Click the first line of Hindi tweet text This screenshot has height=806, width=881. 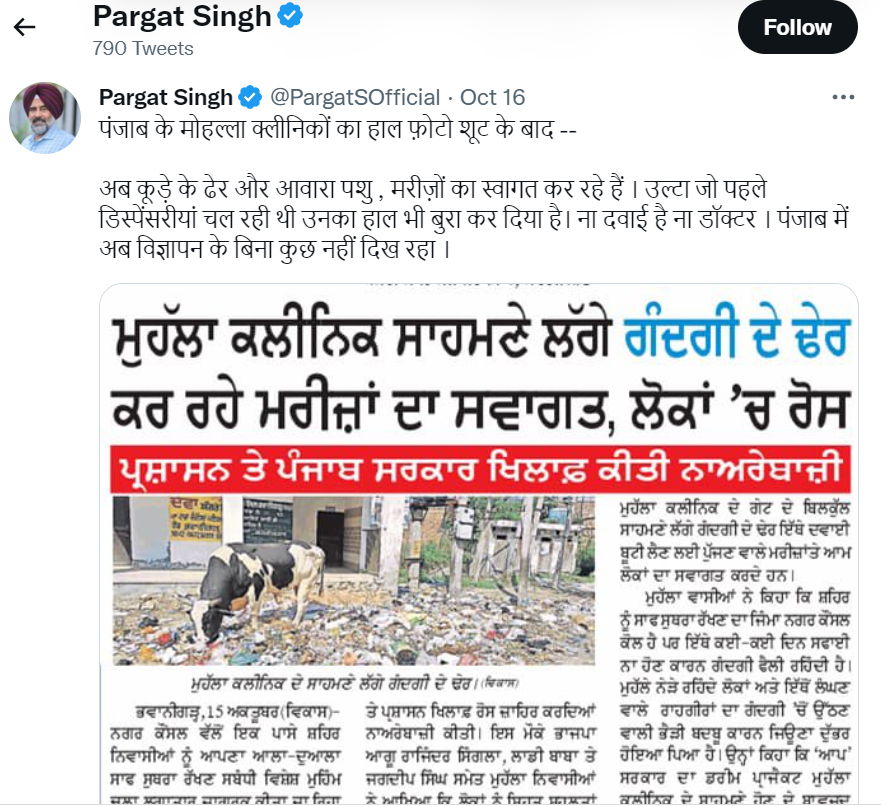point(338,129)
